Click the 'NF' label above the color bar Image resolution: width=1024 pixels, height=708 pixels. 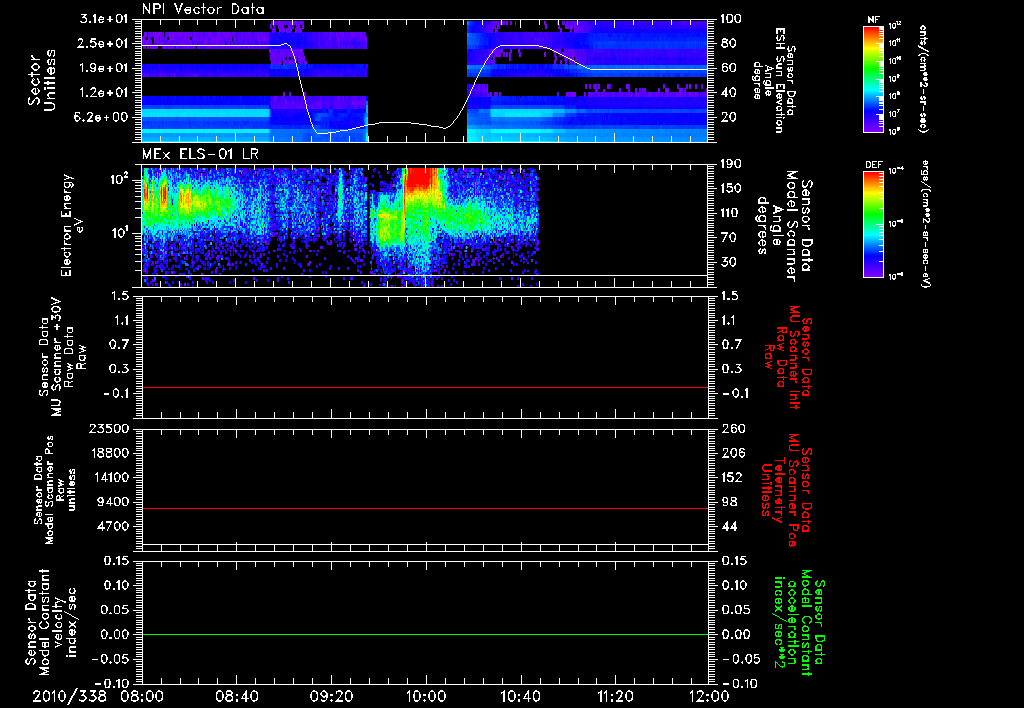(873, 20)
